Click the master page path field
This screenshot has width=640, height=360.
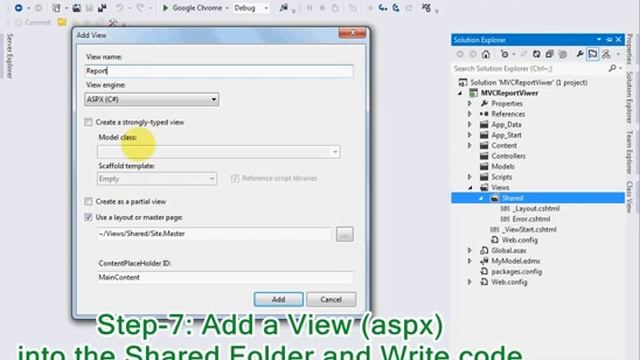click(214, 233)
